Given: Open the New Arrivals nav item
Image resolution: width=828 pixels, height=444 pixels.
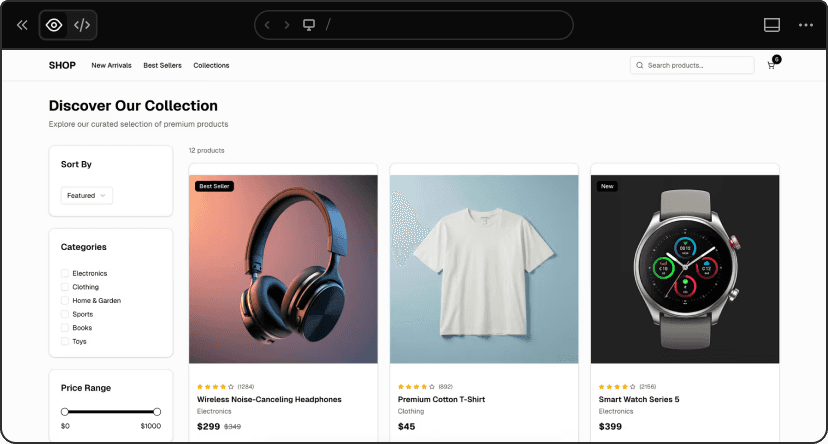Looking at the screenshot, I should pyautogui.click(x=111, y=66).
